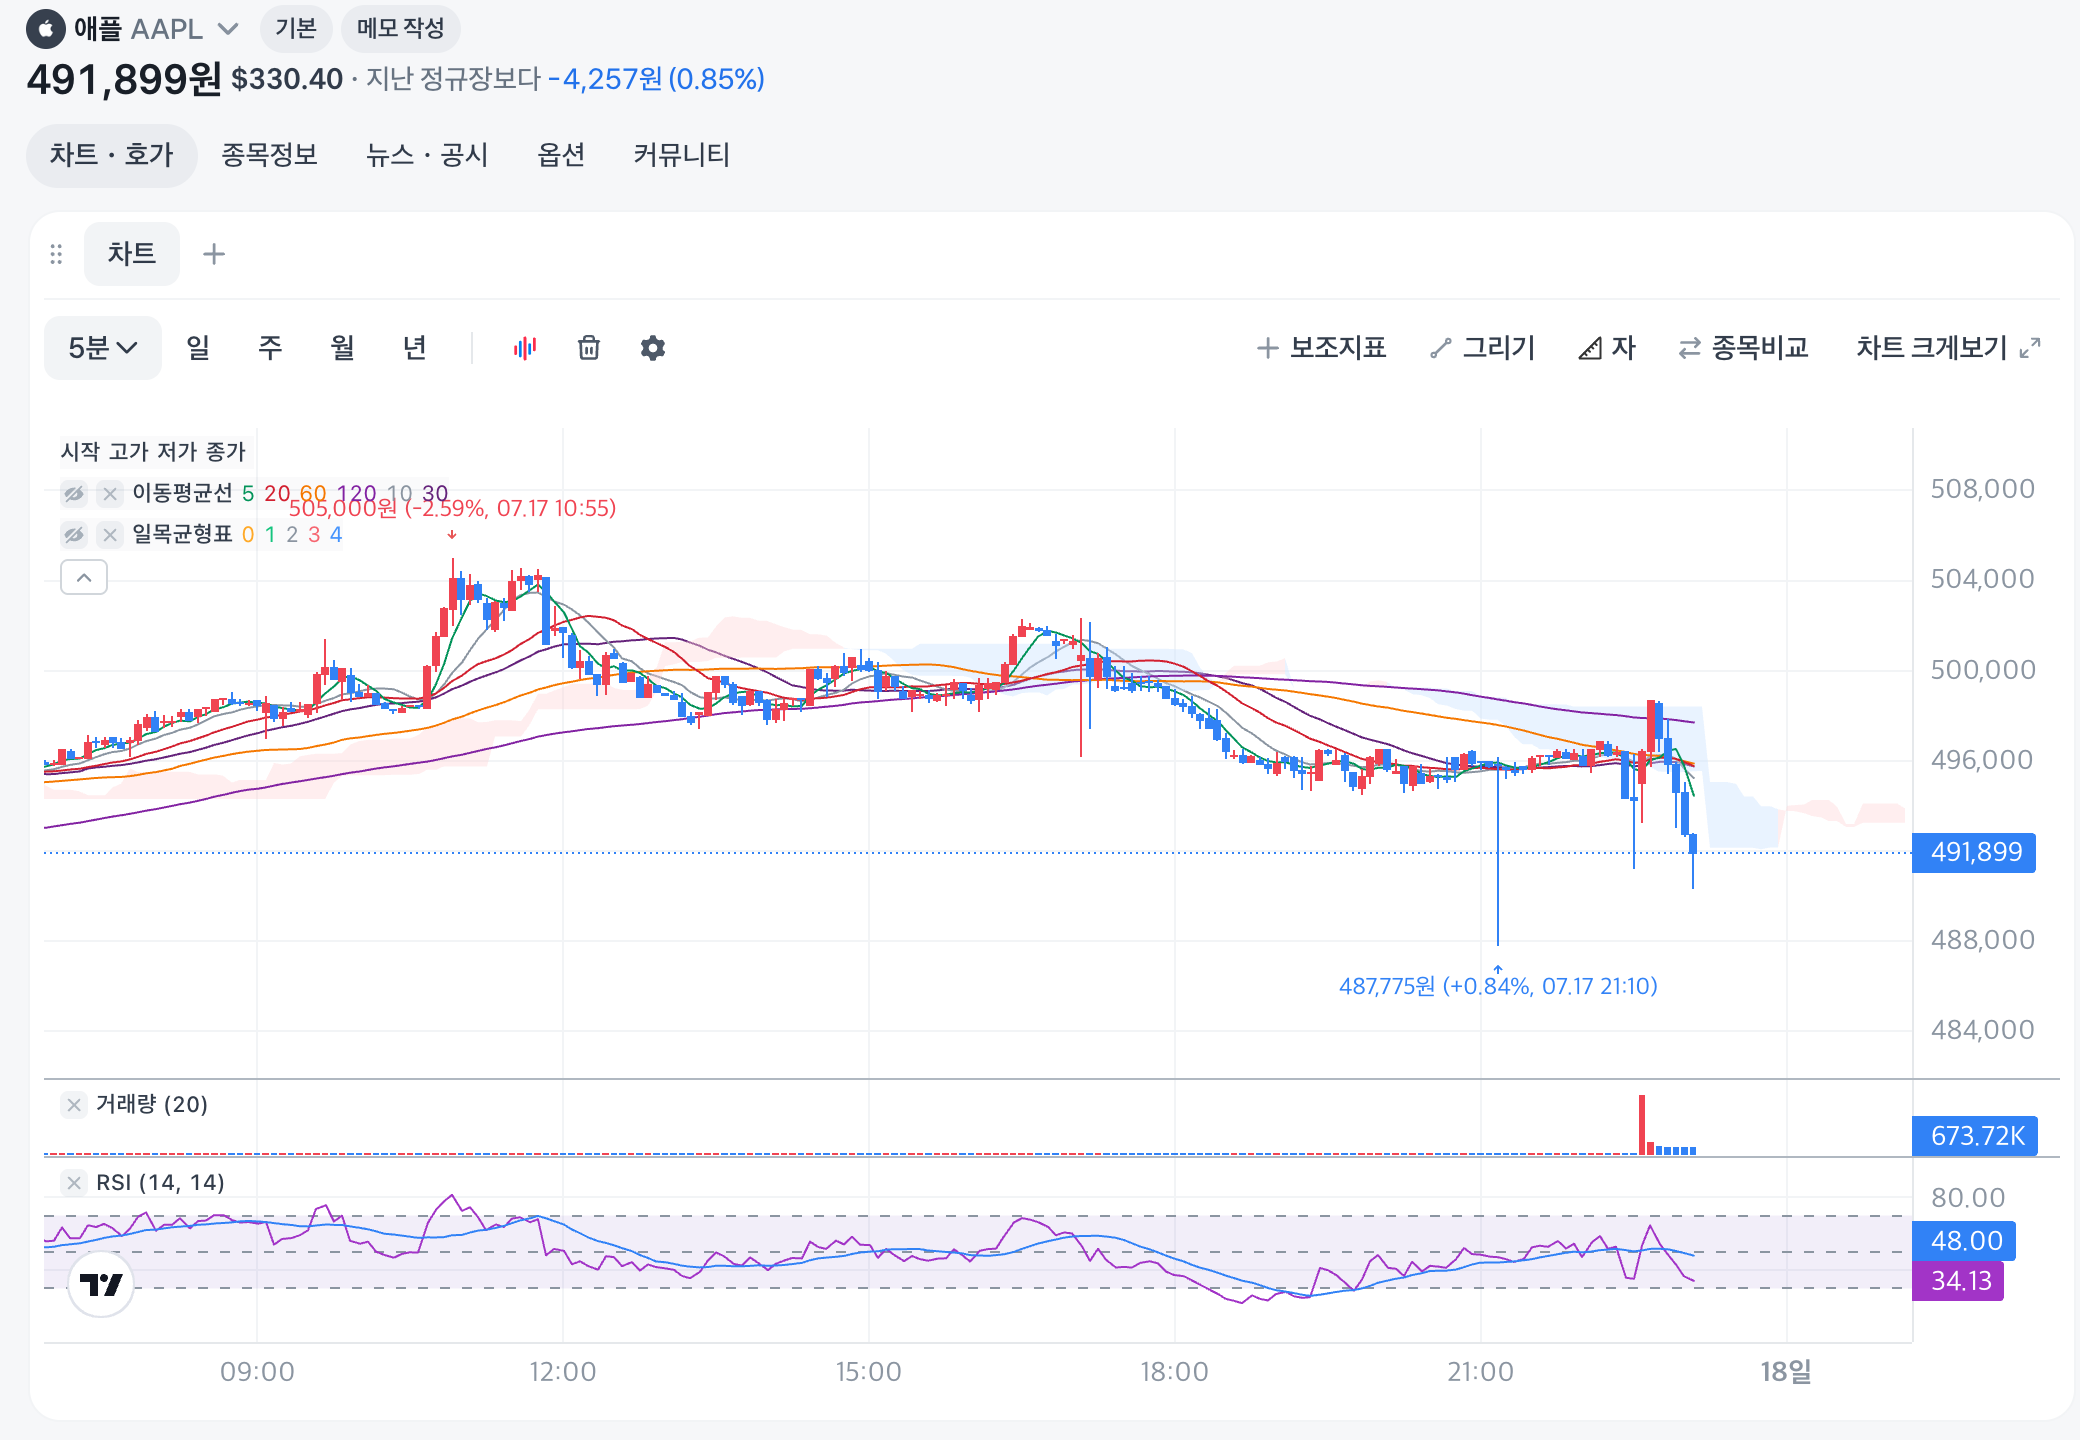Expand the AAPL stock selector chevron
The width and height of the screenshot is (2080, 1440).
pos(228,29)
